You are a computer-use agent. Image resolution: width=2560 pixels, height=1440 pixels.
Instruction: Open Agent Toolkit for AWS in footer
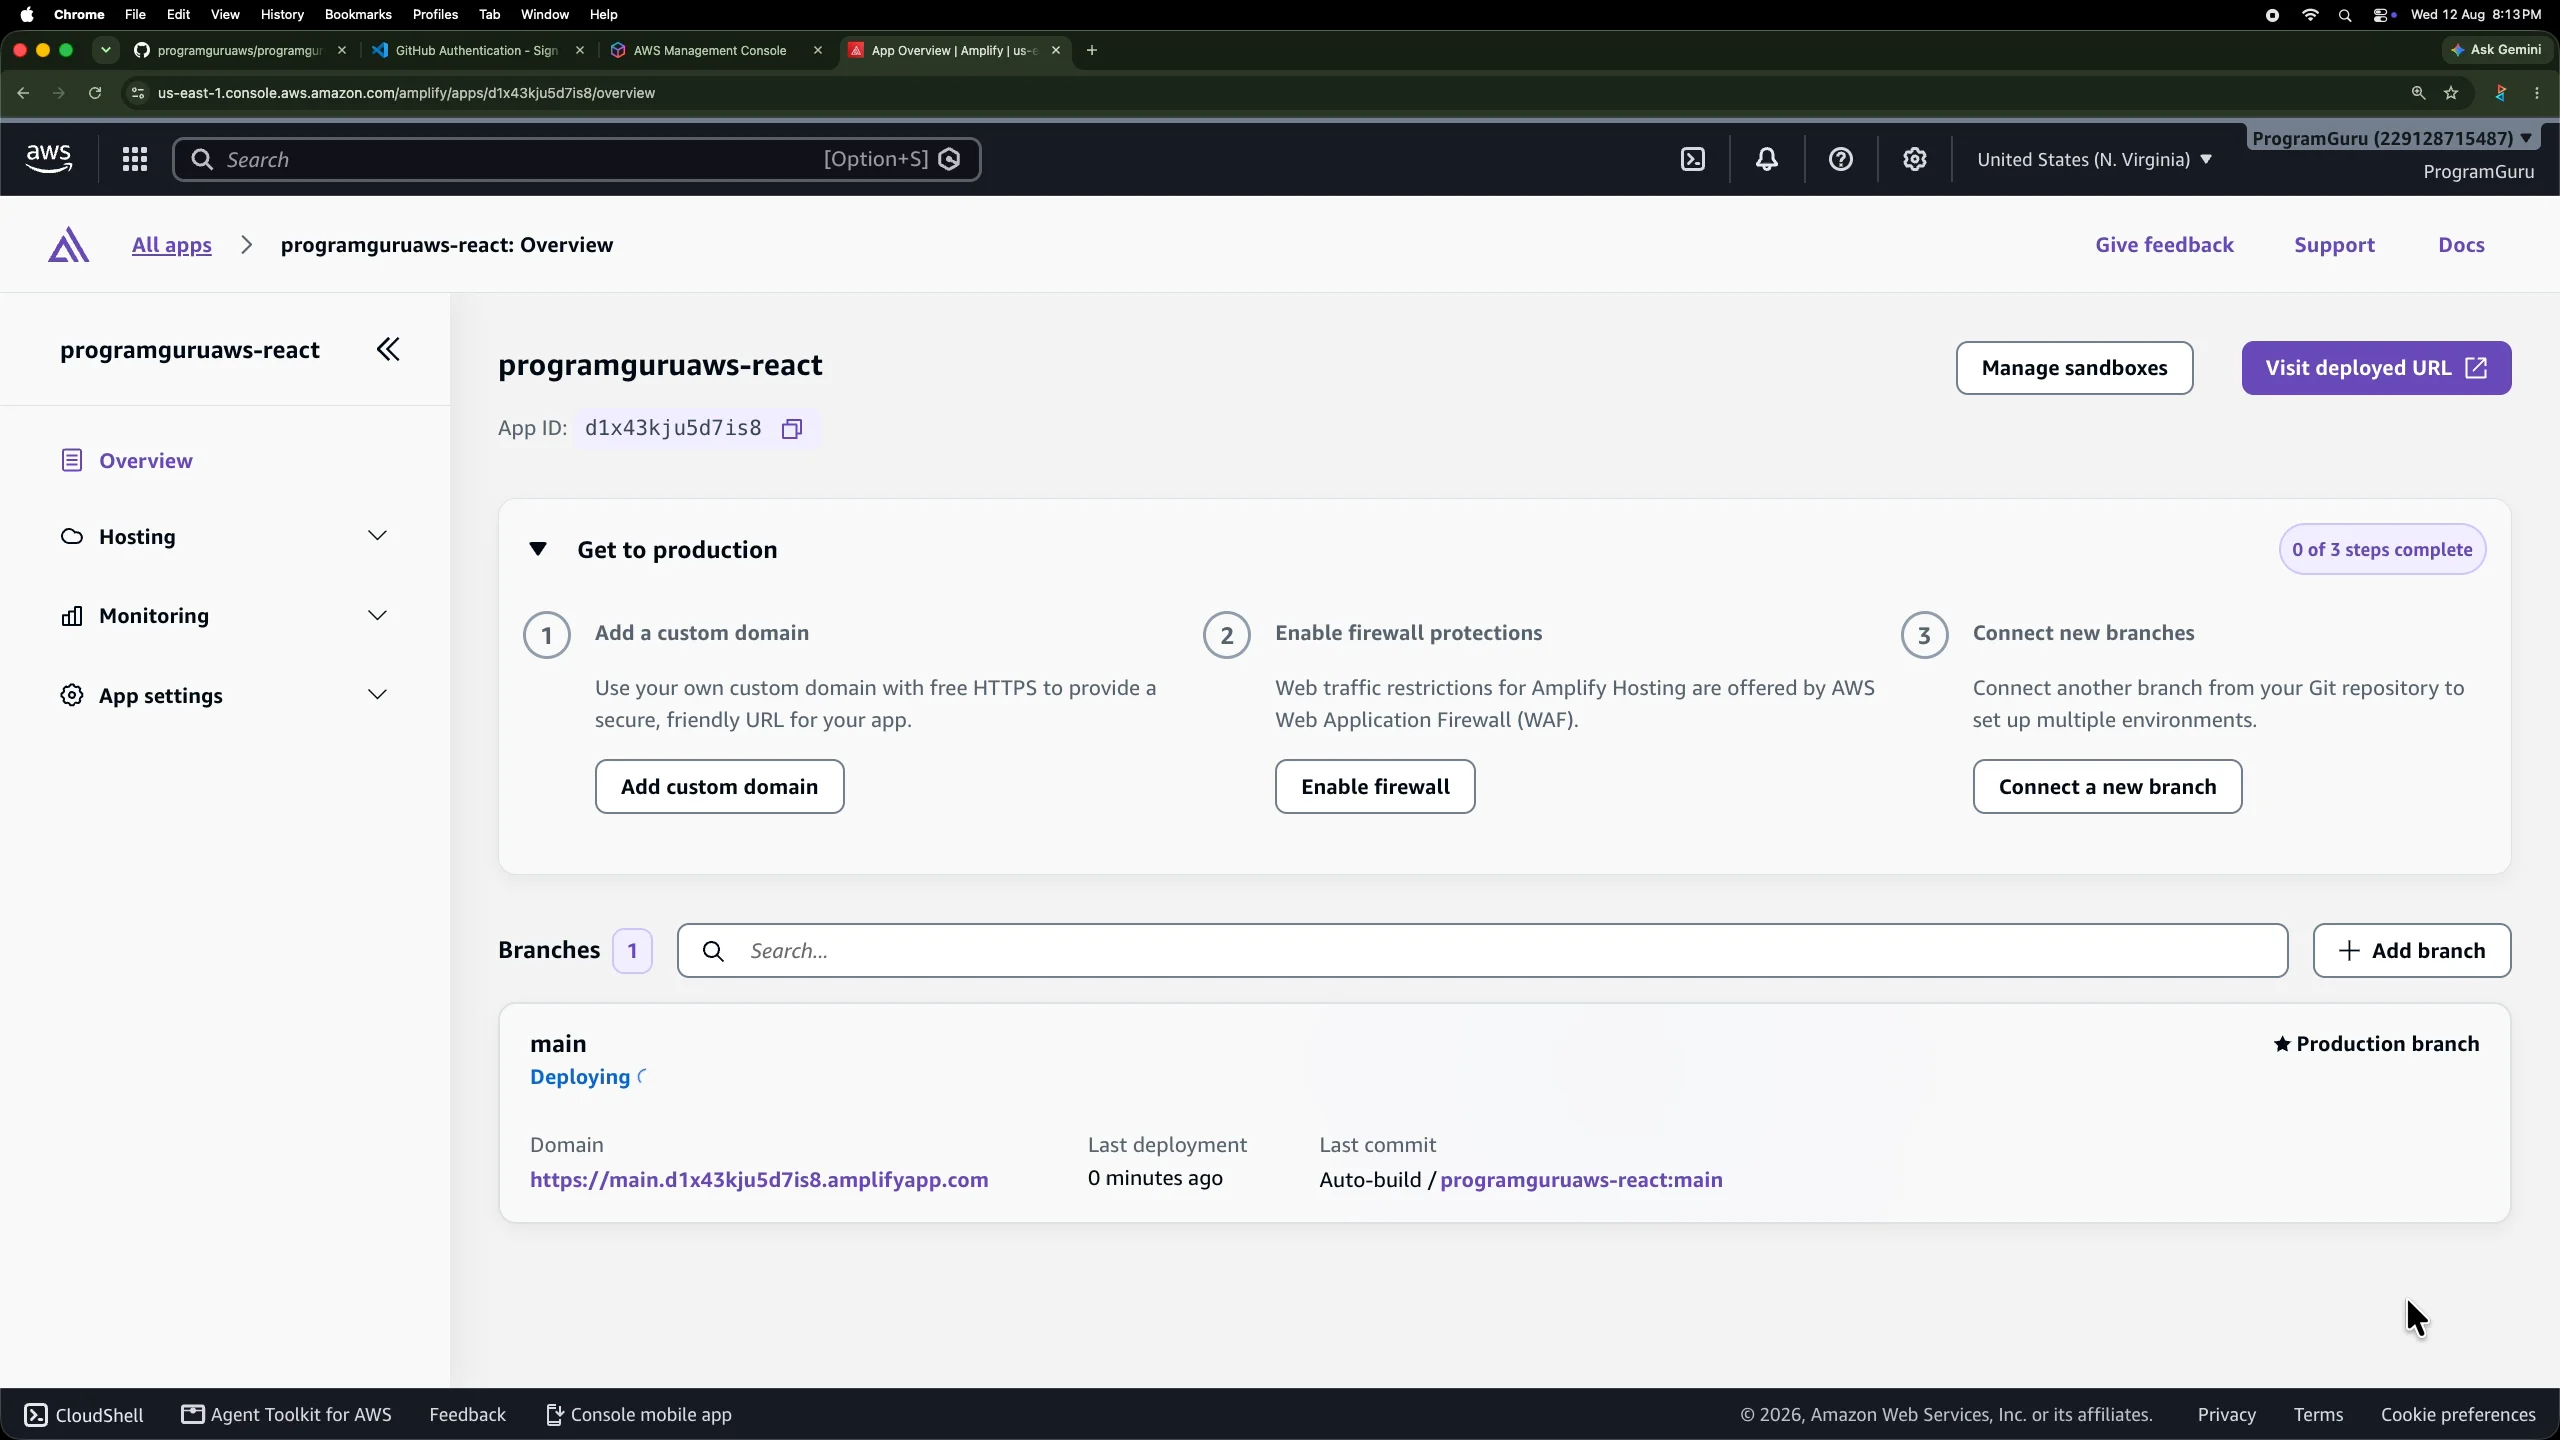287,1415
